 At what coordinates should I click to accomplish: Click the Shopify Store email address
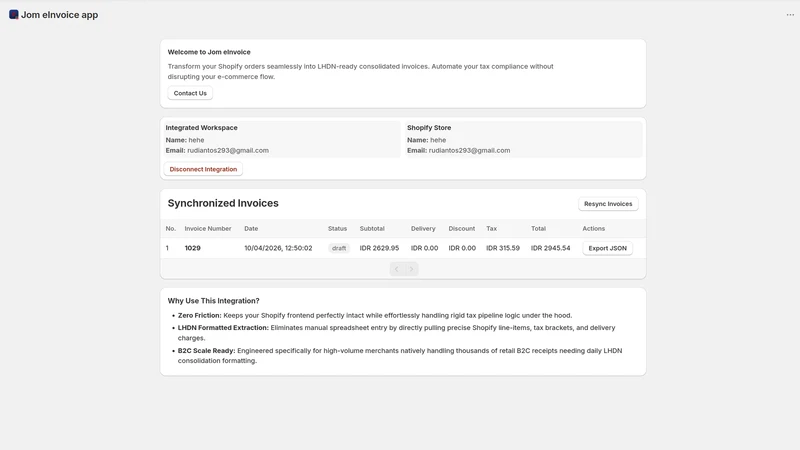[469, 151]
